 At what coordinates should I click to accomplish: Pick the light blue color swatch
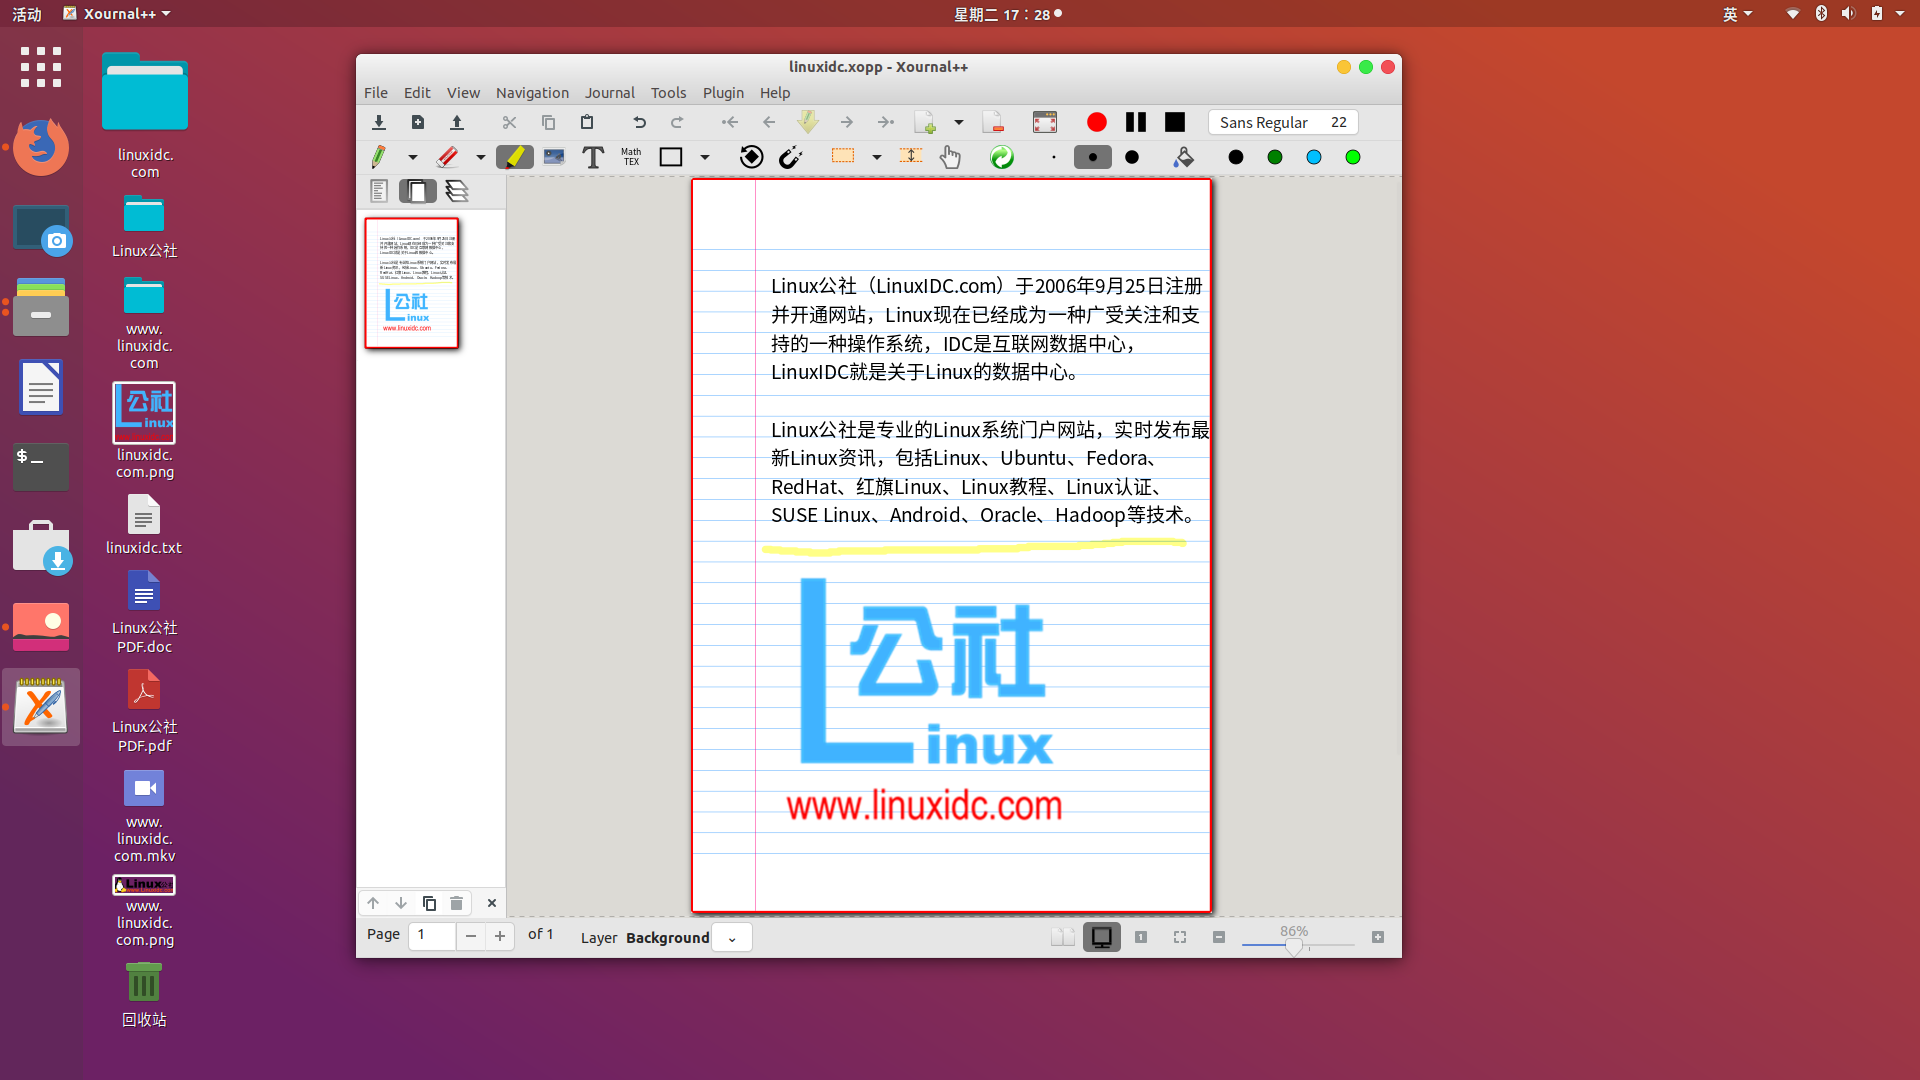click(1314, 157)
